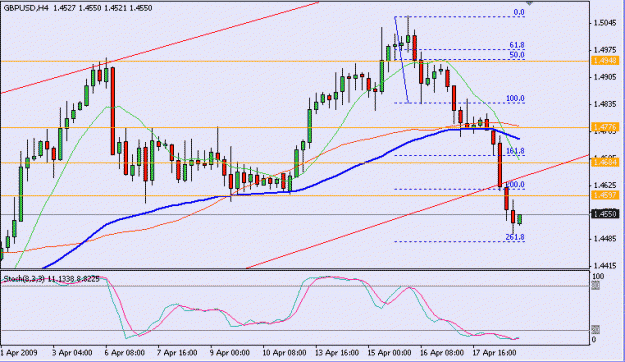Click the 3 Apr 04:00 time label
This screenshot has width=625, height=362.
point(72,353)
